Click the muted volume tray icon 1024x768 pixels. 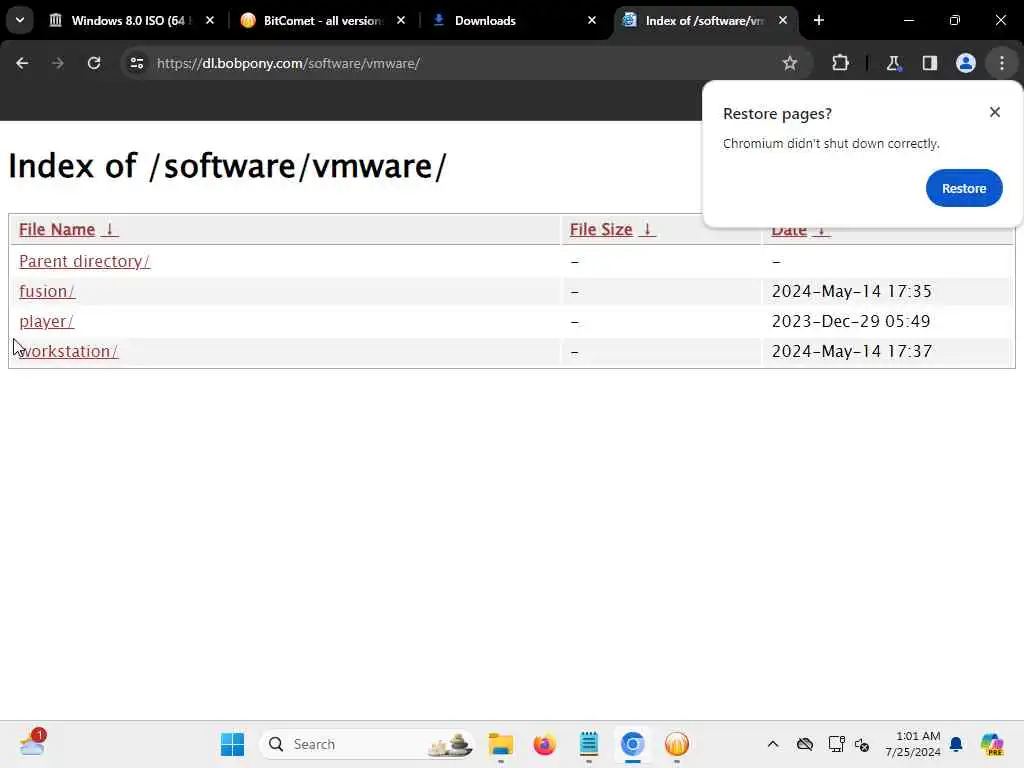[x=862, y=744]
